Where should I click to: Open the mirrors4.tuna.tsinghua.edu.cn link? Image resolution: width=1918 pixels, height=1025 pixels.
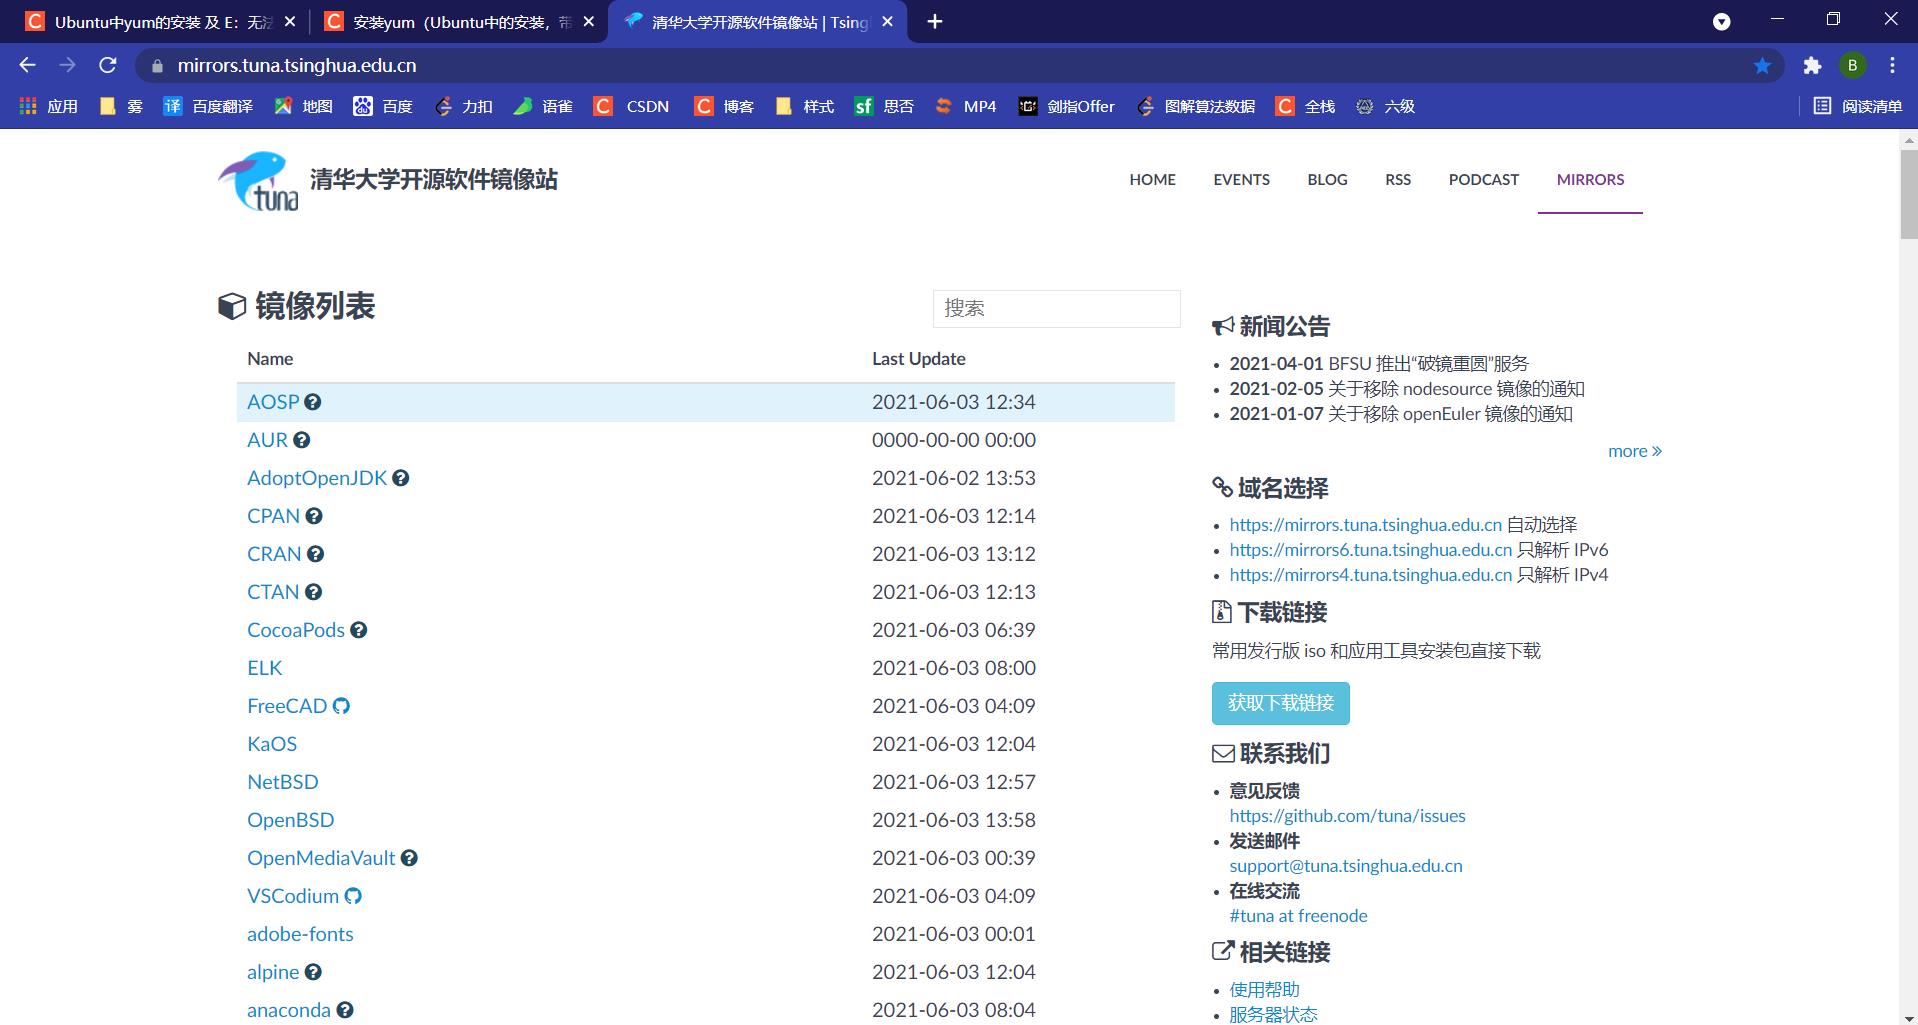[x=1370, y=575]
